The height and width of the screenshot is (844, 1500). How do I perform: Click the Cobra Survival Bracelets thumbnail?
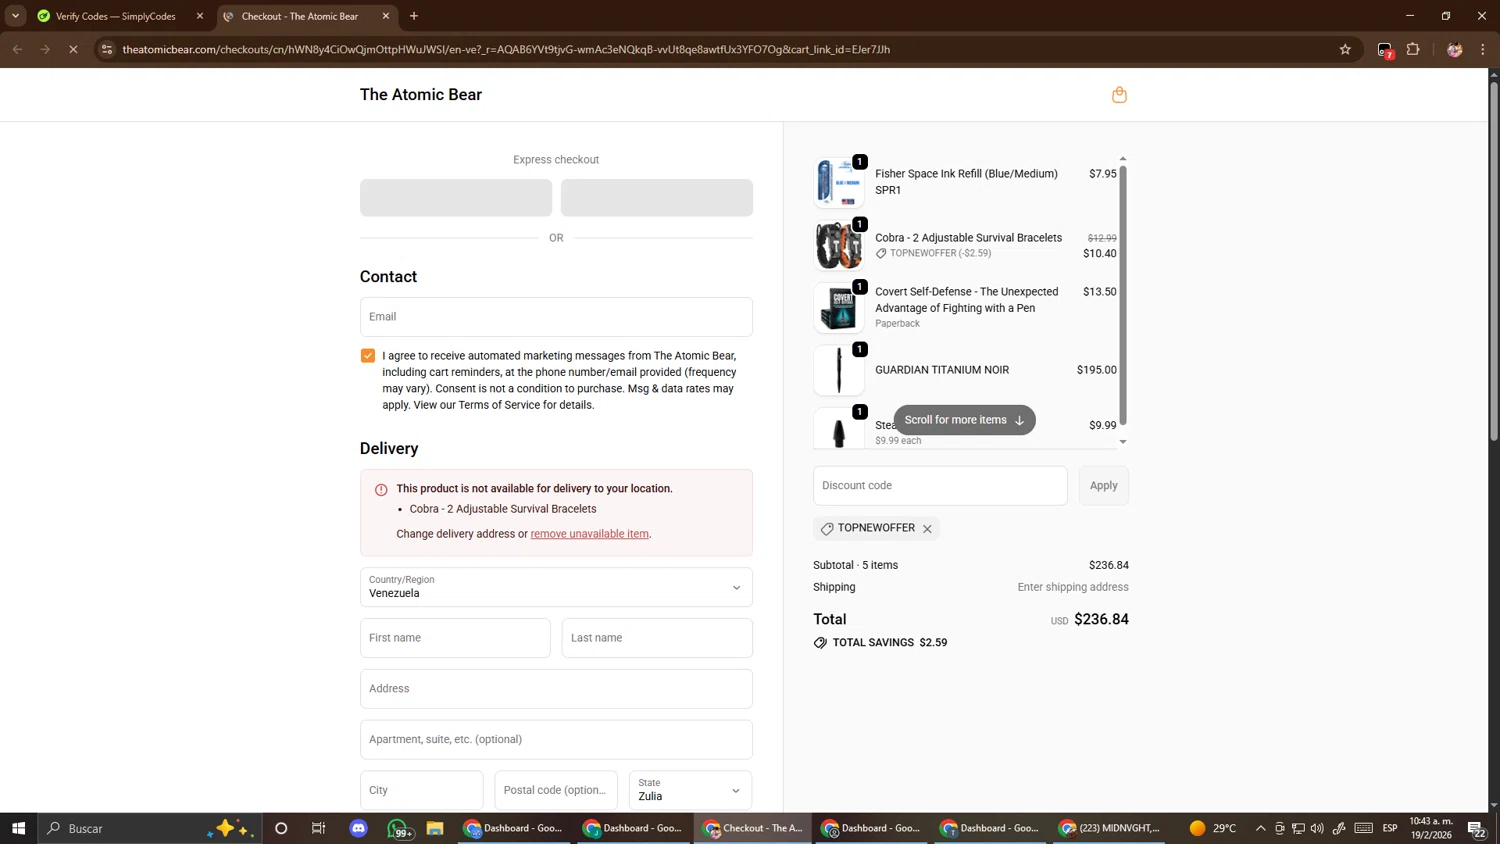pos(838,245)
